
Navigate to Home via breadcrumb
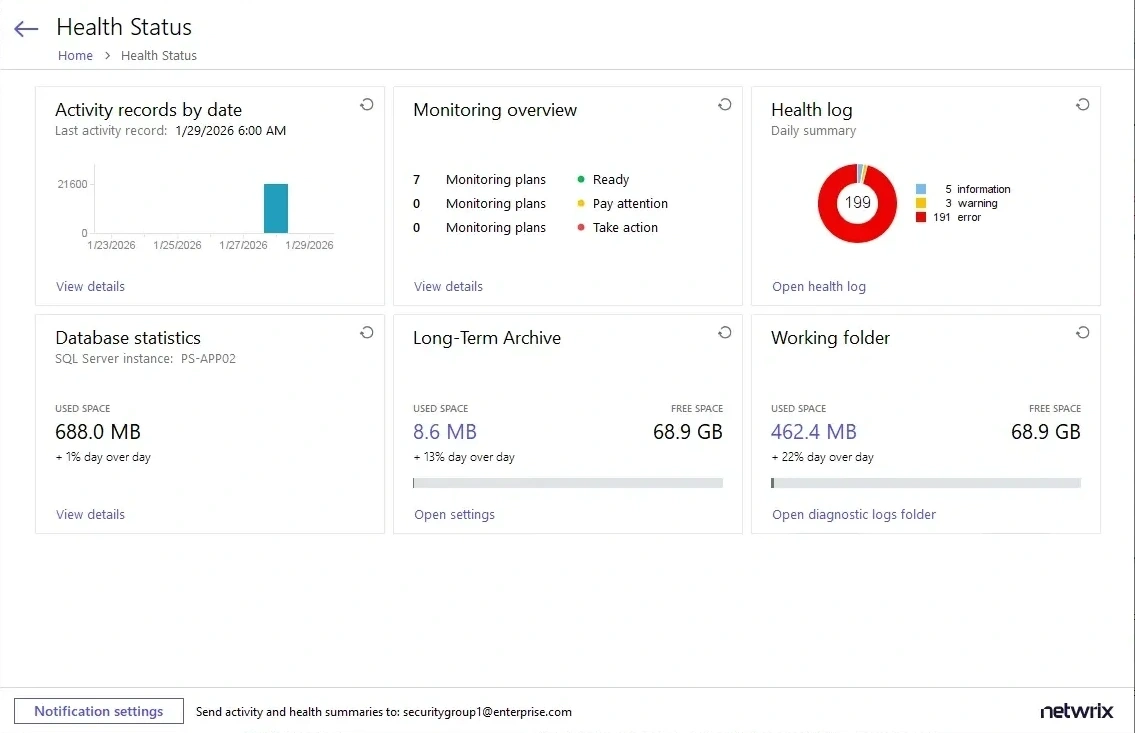click(75, 55)
